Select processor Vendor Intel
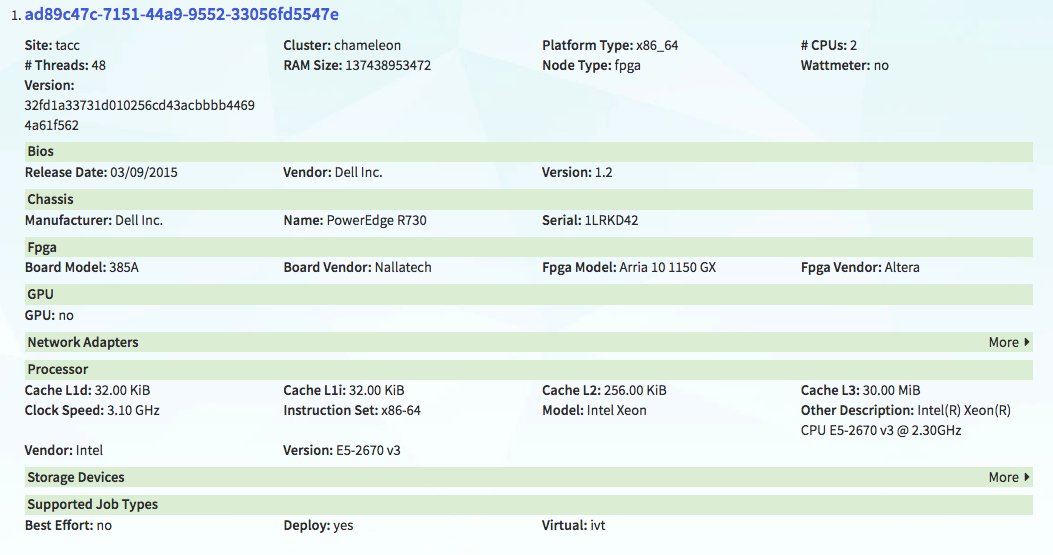Image resolution: width=1053 pixels, height=555 pixels. [89, 450]
